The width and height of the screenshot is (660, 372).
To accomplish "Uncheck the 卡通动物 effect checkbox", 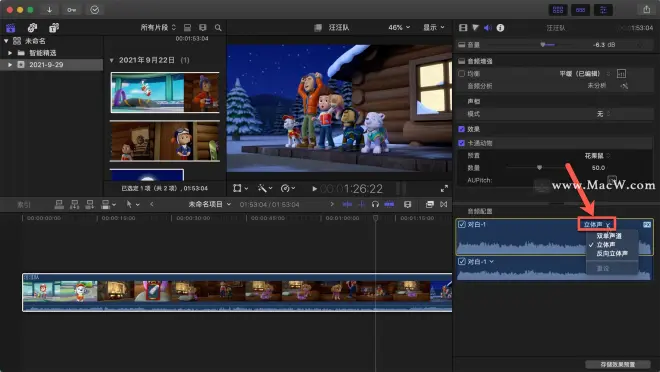I will pos(462,143).
